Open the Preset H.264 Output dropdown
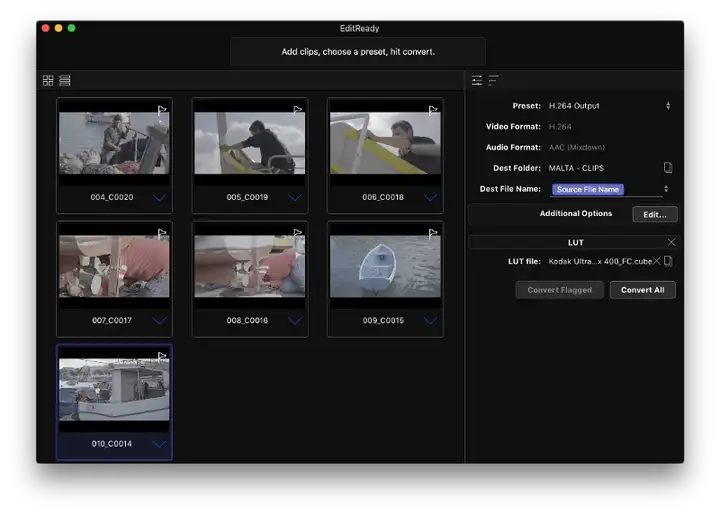The height and width of the screenshot is (515, 720). coord(609,106)
